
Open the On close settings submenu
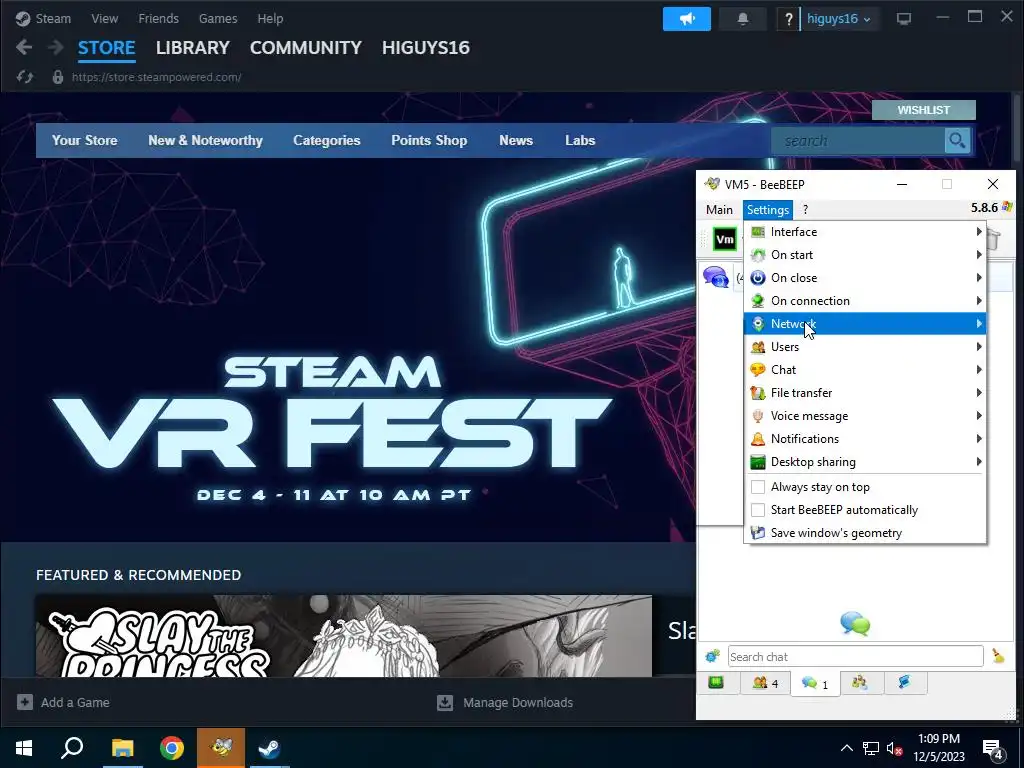click(x=865, y=278)
